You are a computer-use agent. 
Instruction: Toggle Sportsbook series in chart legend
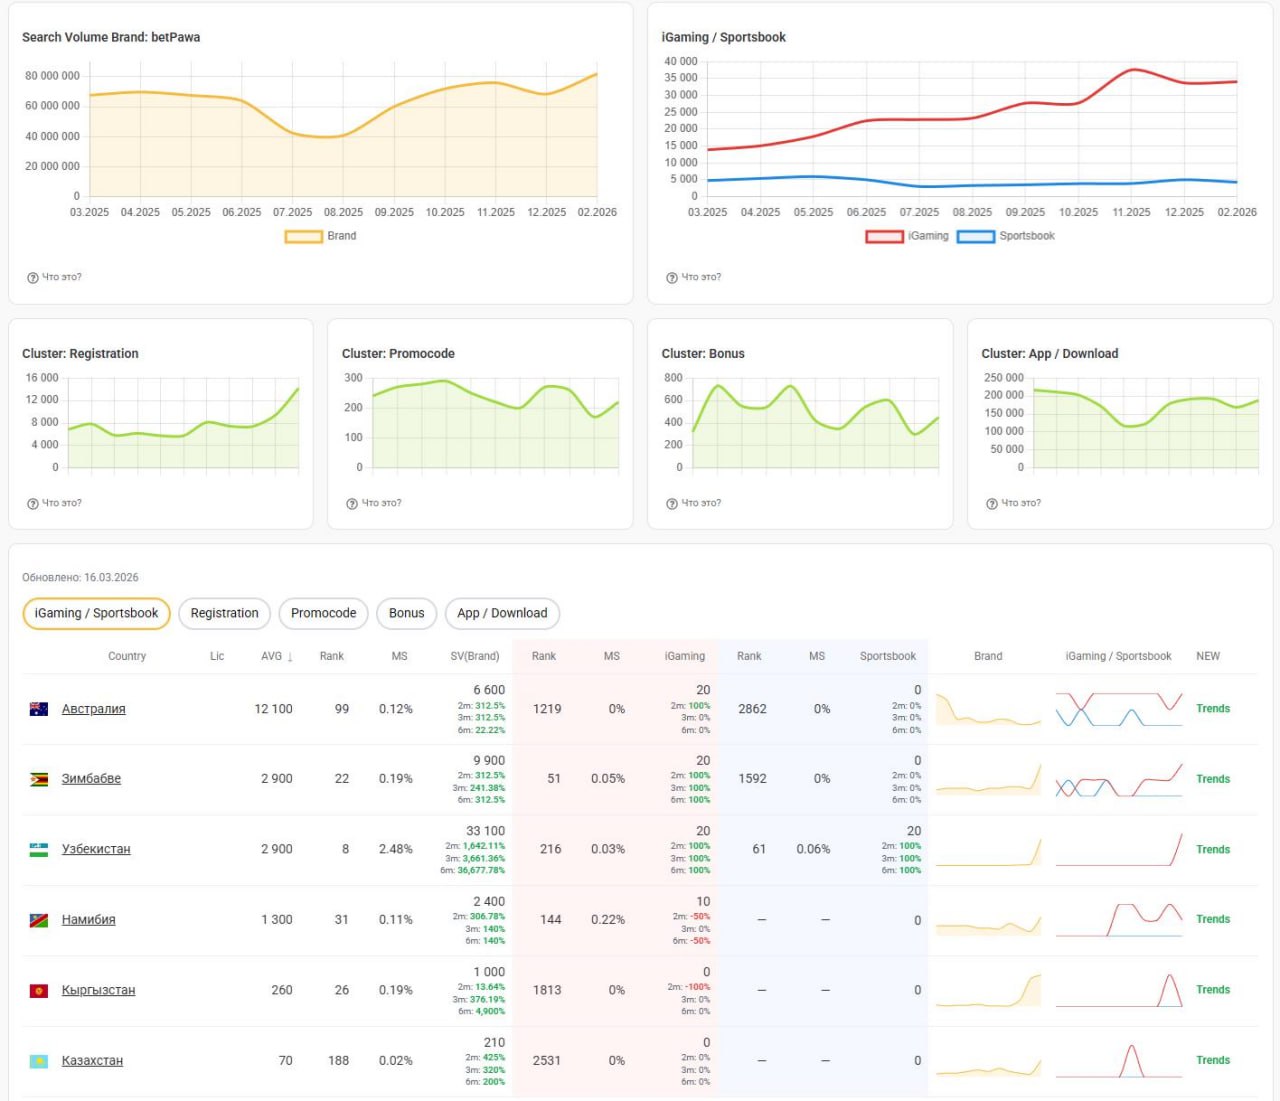click(975, 236)
